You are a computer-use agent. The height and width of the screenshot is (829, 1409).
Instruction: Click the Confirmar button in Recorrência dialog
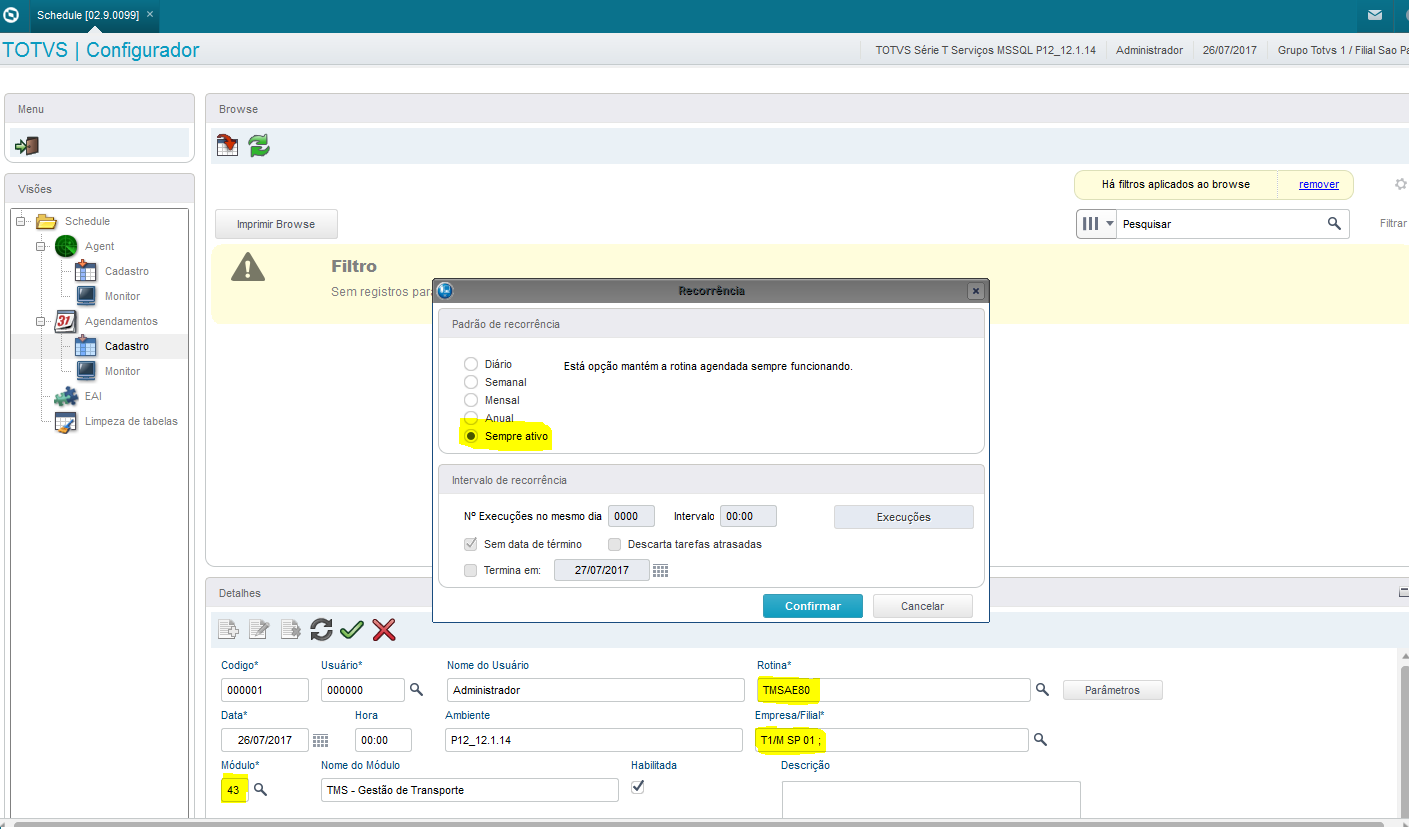coord(813,606)
